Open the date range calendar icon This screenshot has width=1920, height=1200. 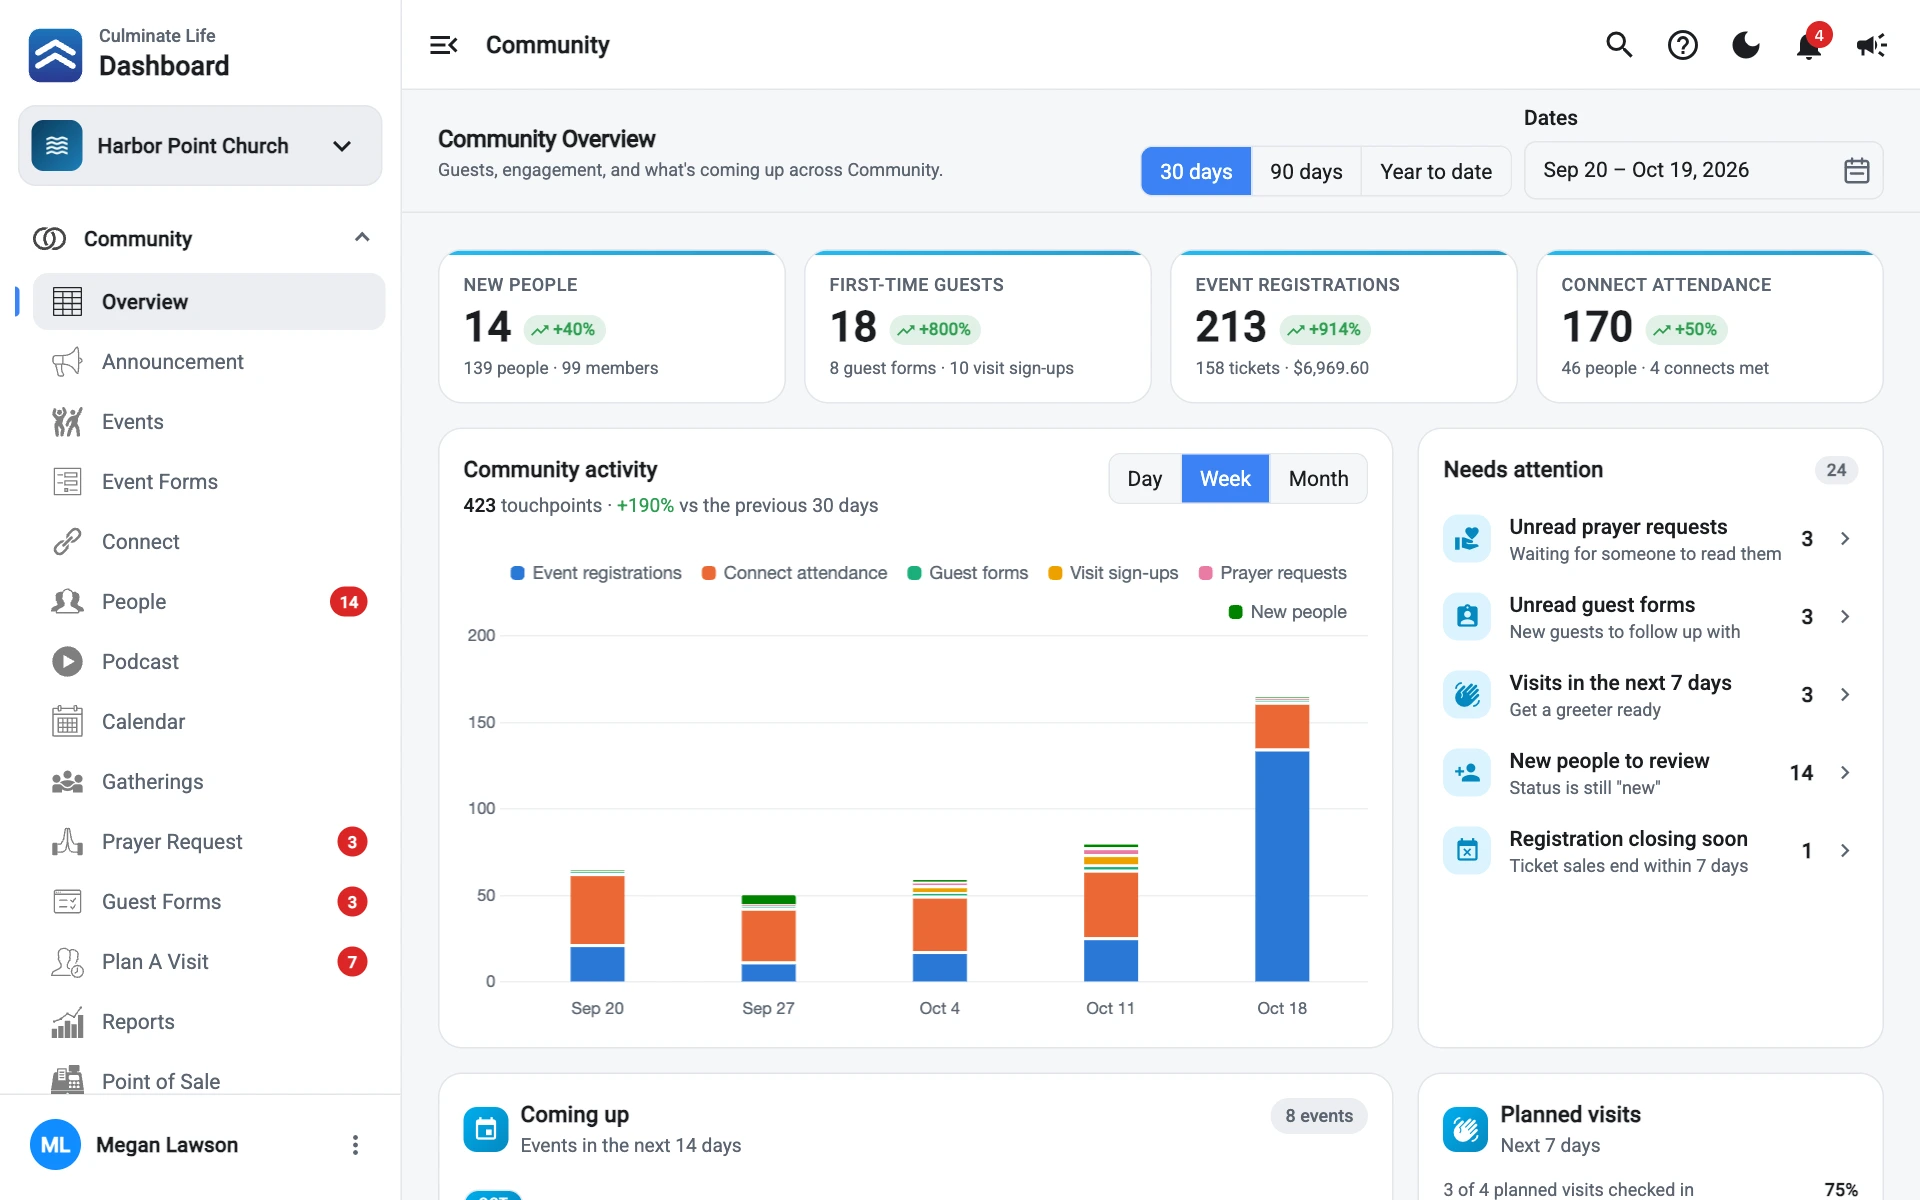point(1856,171)
